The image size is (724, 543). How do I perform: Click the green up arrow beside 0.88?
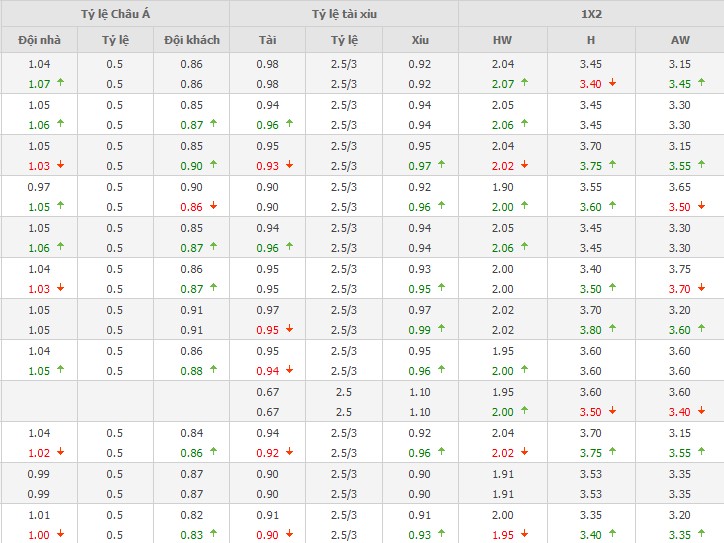(x=214, y=371)
